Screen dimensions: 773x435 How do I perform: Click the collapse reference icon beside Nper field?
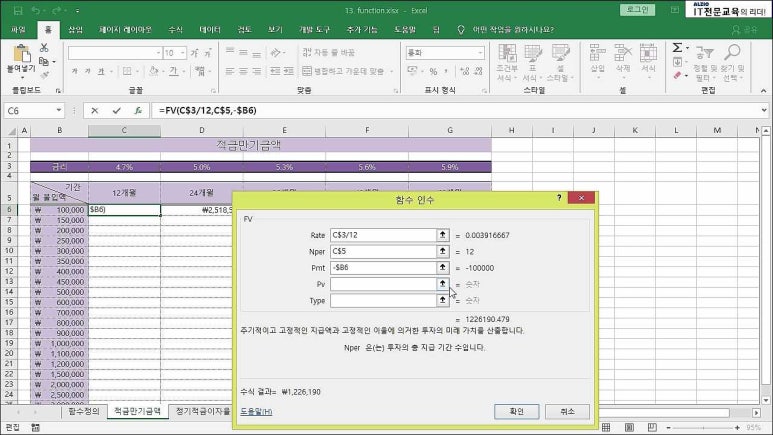(443, 251)
